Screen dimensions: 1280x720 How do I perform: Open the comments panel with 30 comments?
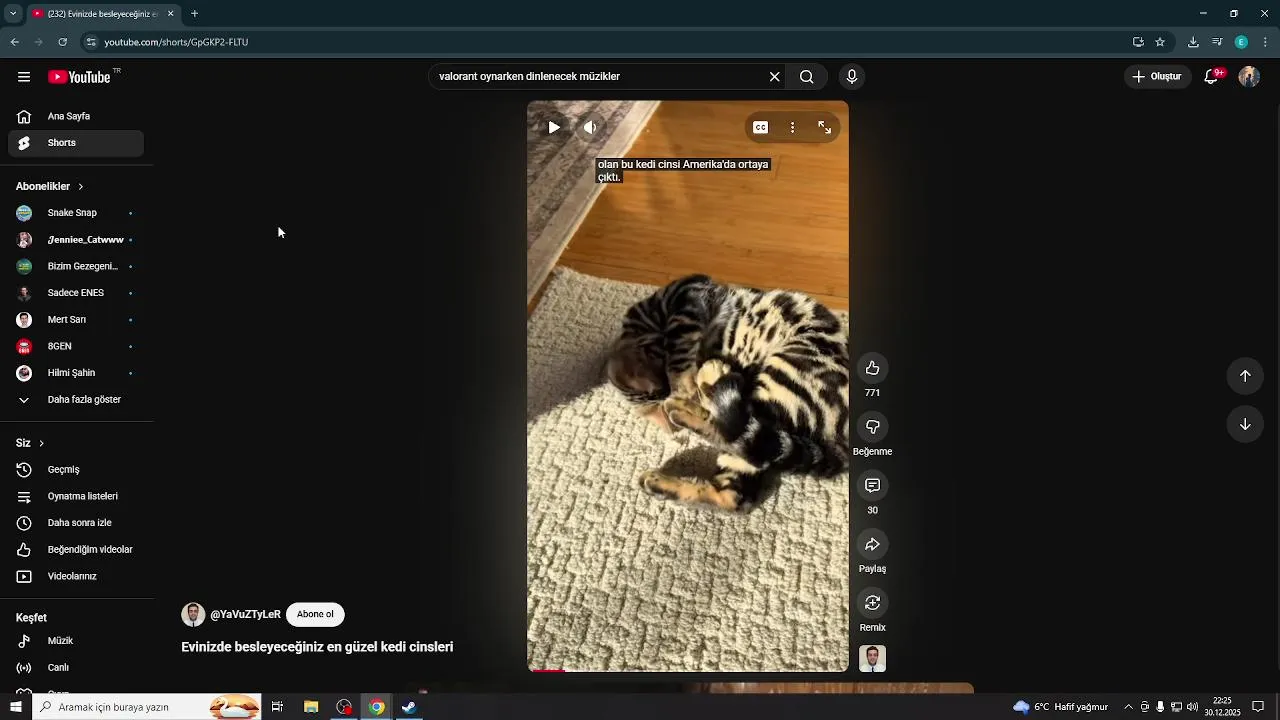[872, 485]
